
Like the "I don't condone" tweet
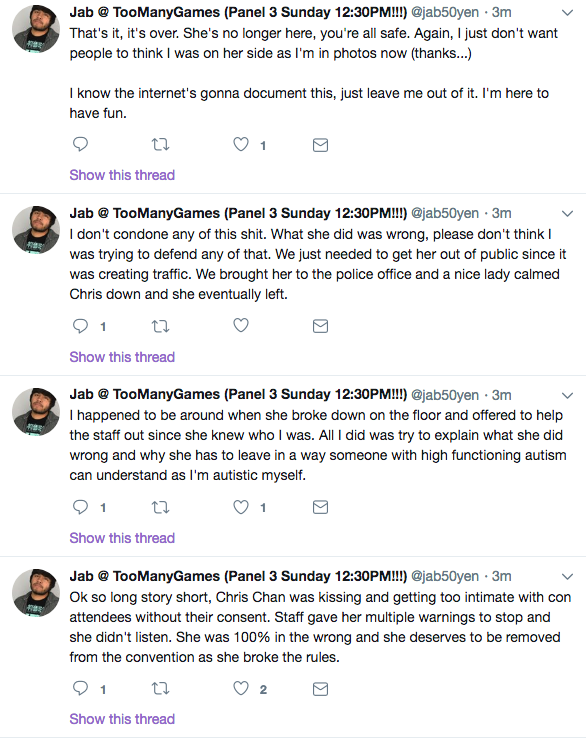coord(241,325)
